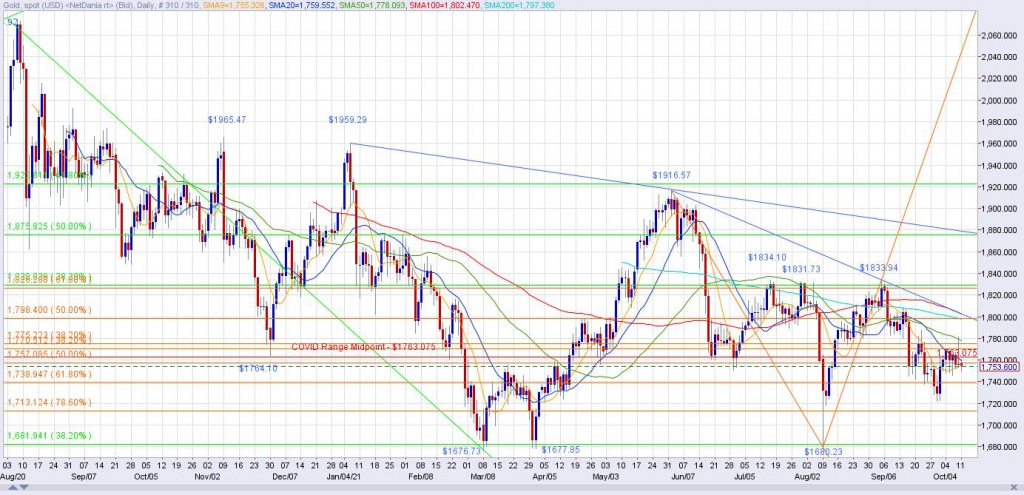Click the 1,713.124 (78.60%) Fibonacci label
1024x495 pixels.
(x=49, y=403)
